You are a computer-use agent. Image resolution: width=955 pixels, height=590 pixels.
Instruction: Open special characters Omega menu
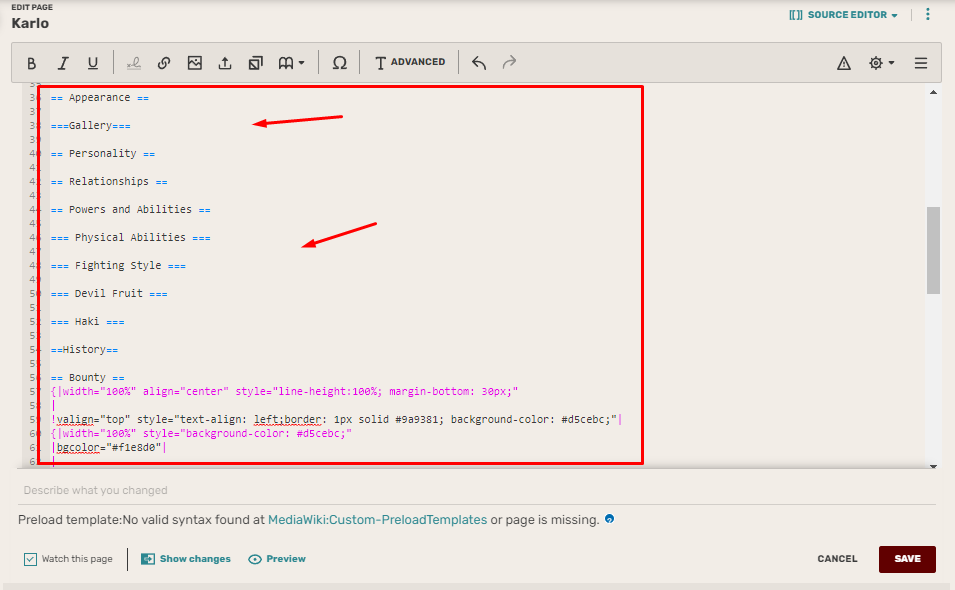pyautogui.click(x=339, y=63)
